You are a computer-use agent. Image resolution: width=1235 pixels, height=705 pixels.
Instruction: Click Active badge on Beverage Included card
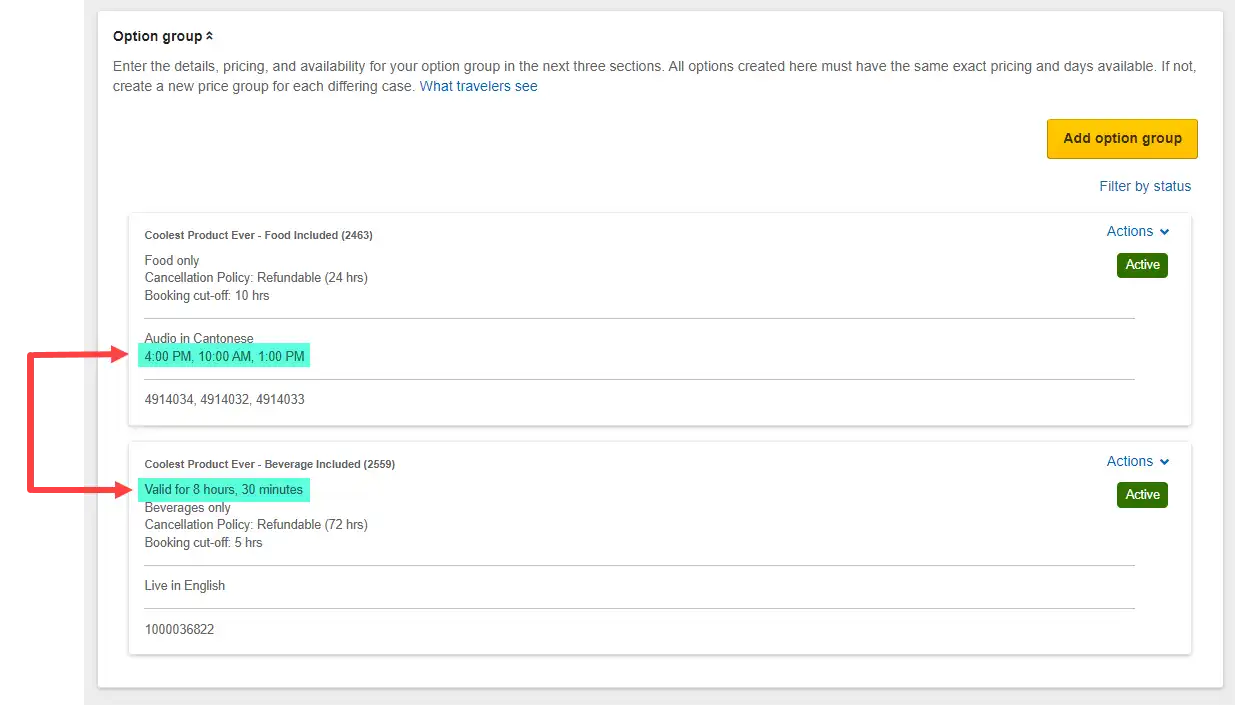[x=1142, y=495]
